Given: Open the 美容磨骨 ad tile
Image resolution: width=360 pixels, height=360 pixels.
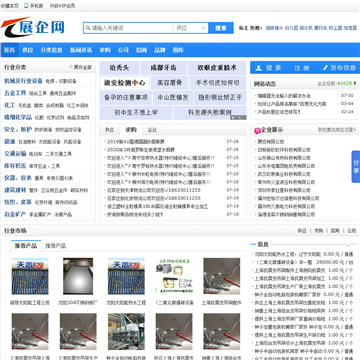Looking at the screenshot, I should click(x=169, y=83).
